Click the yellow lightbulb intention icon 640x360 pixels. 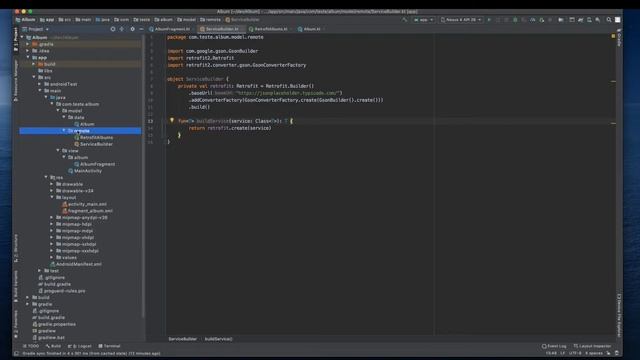click(x=172, y=120)
